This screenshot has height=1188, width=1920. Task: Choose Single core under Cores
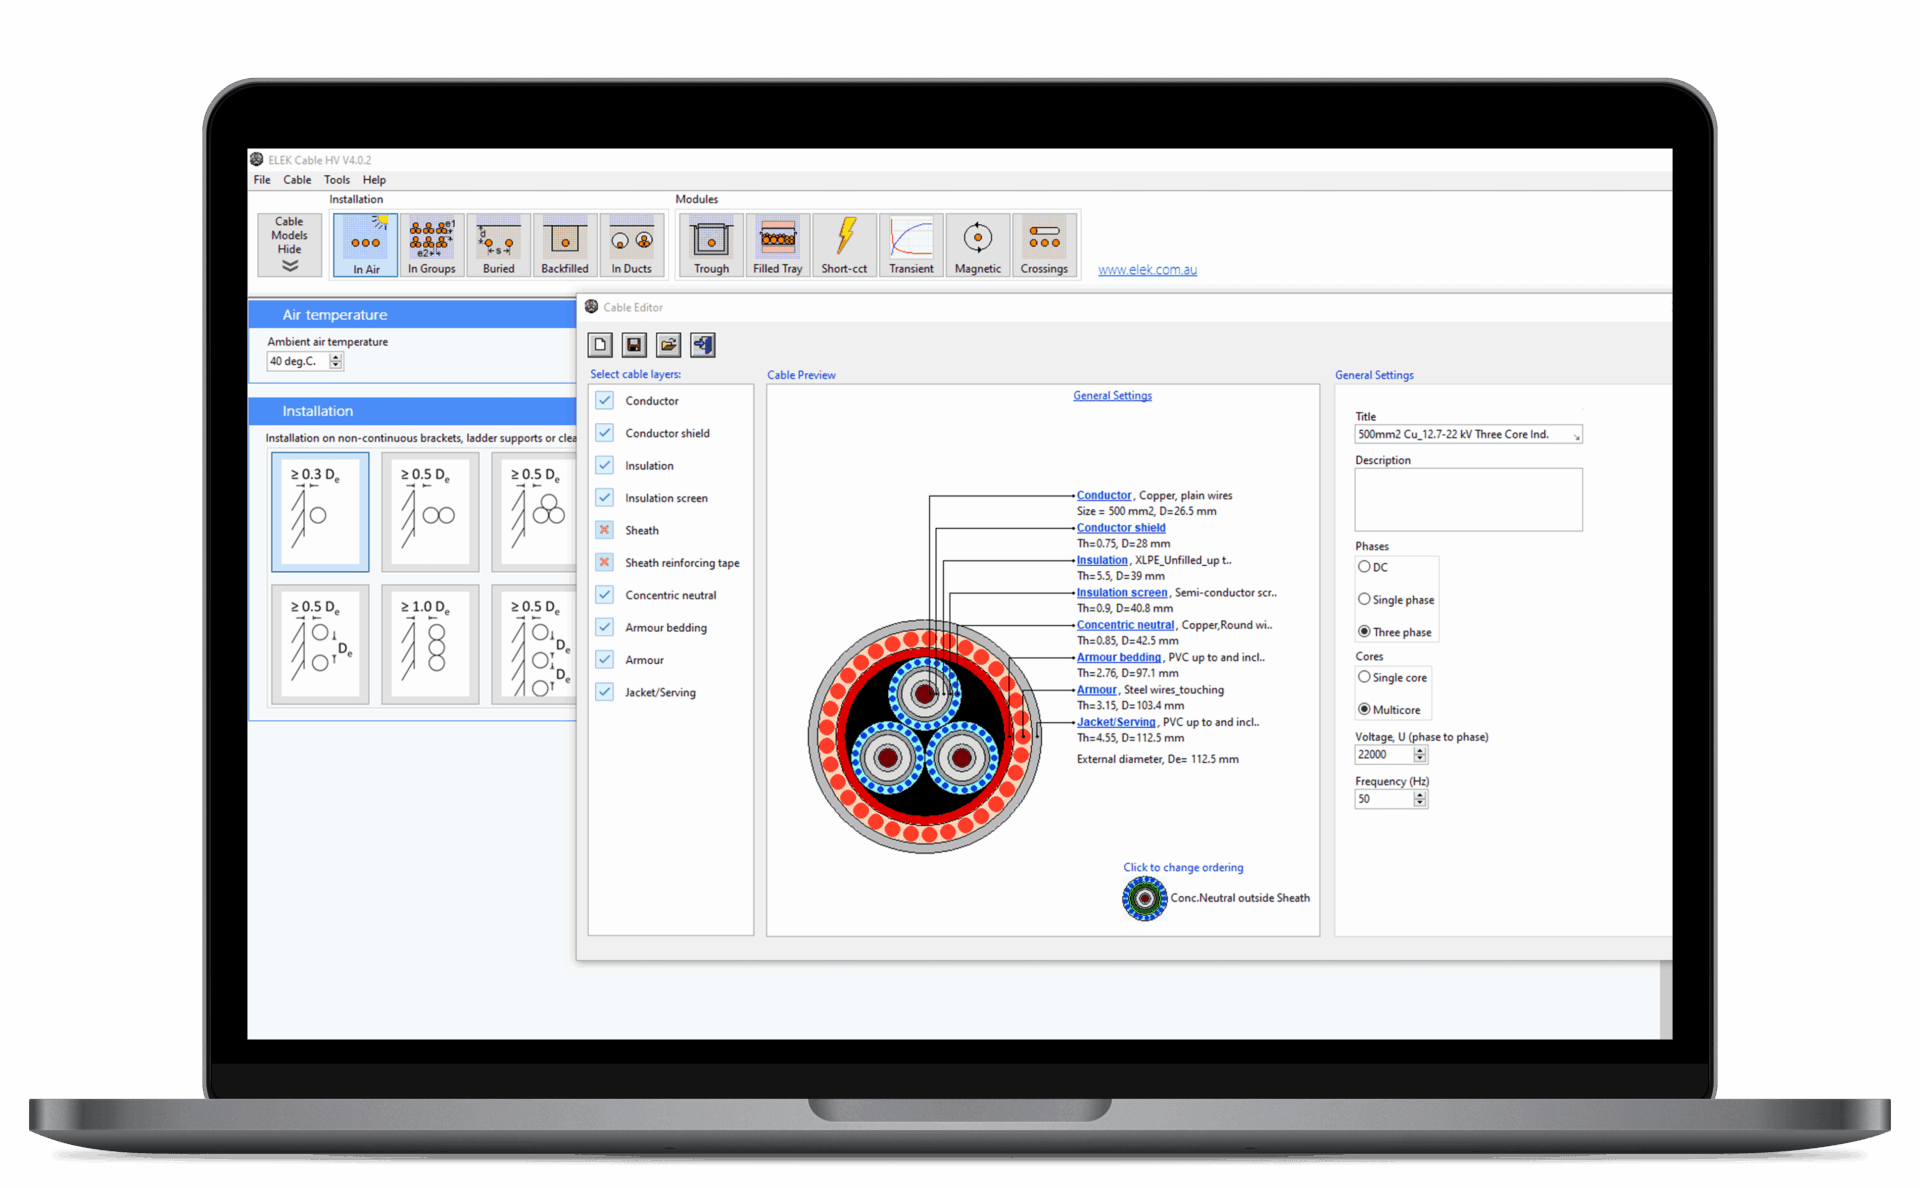tap(1364, 676)
